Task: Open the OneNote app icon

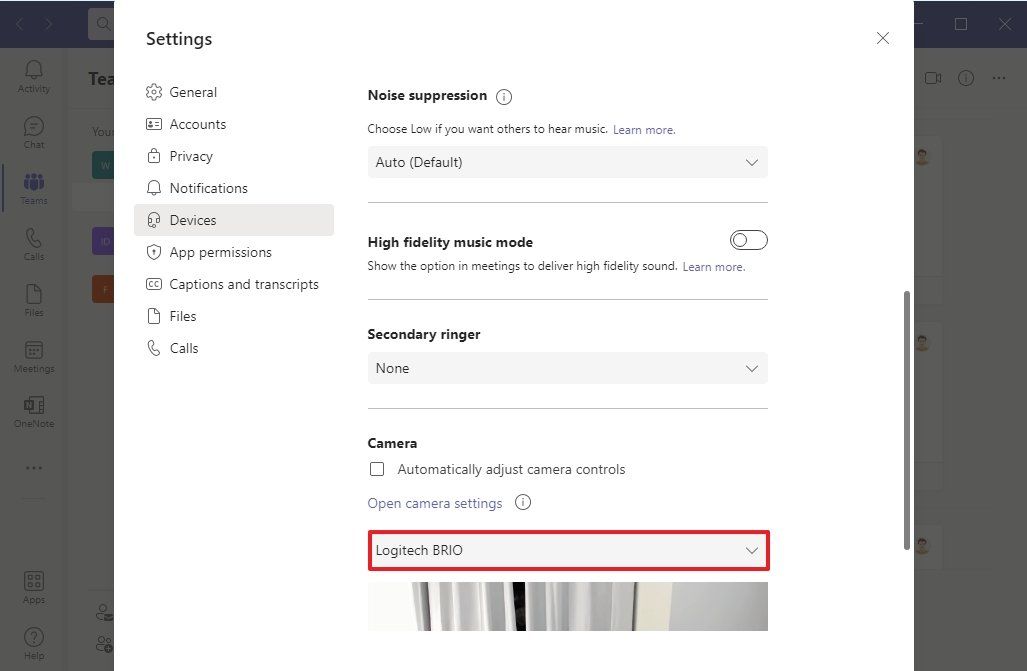Action: pos(34,410)
